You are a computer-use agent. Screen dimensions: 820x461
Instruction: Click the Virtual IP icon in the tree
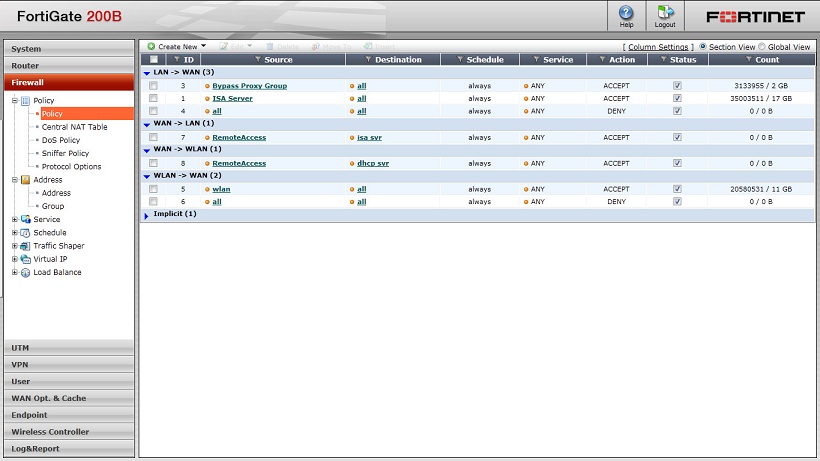pos(25,259)
